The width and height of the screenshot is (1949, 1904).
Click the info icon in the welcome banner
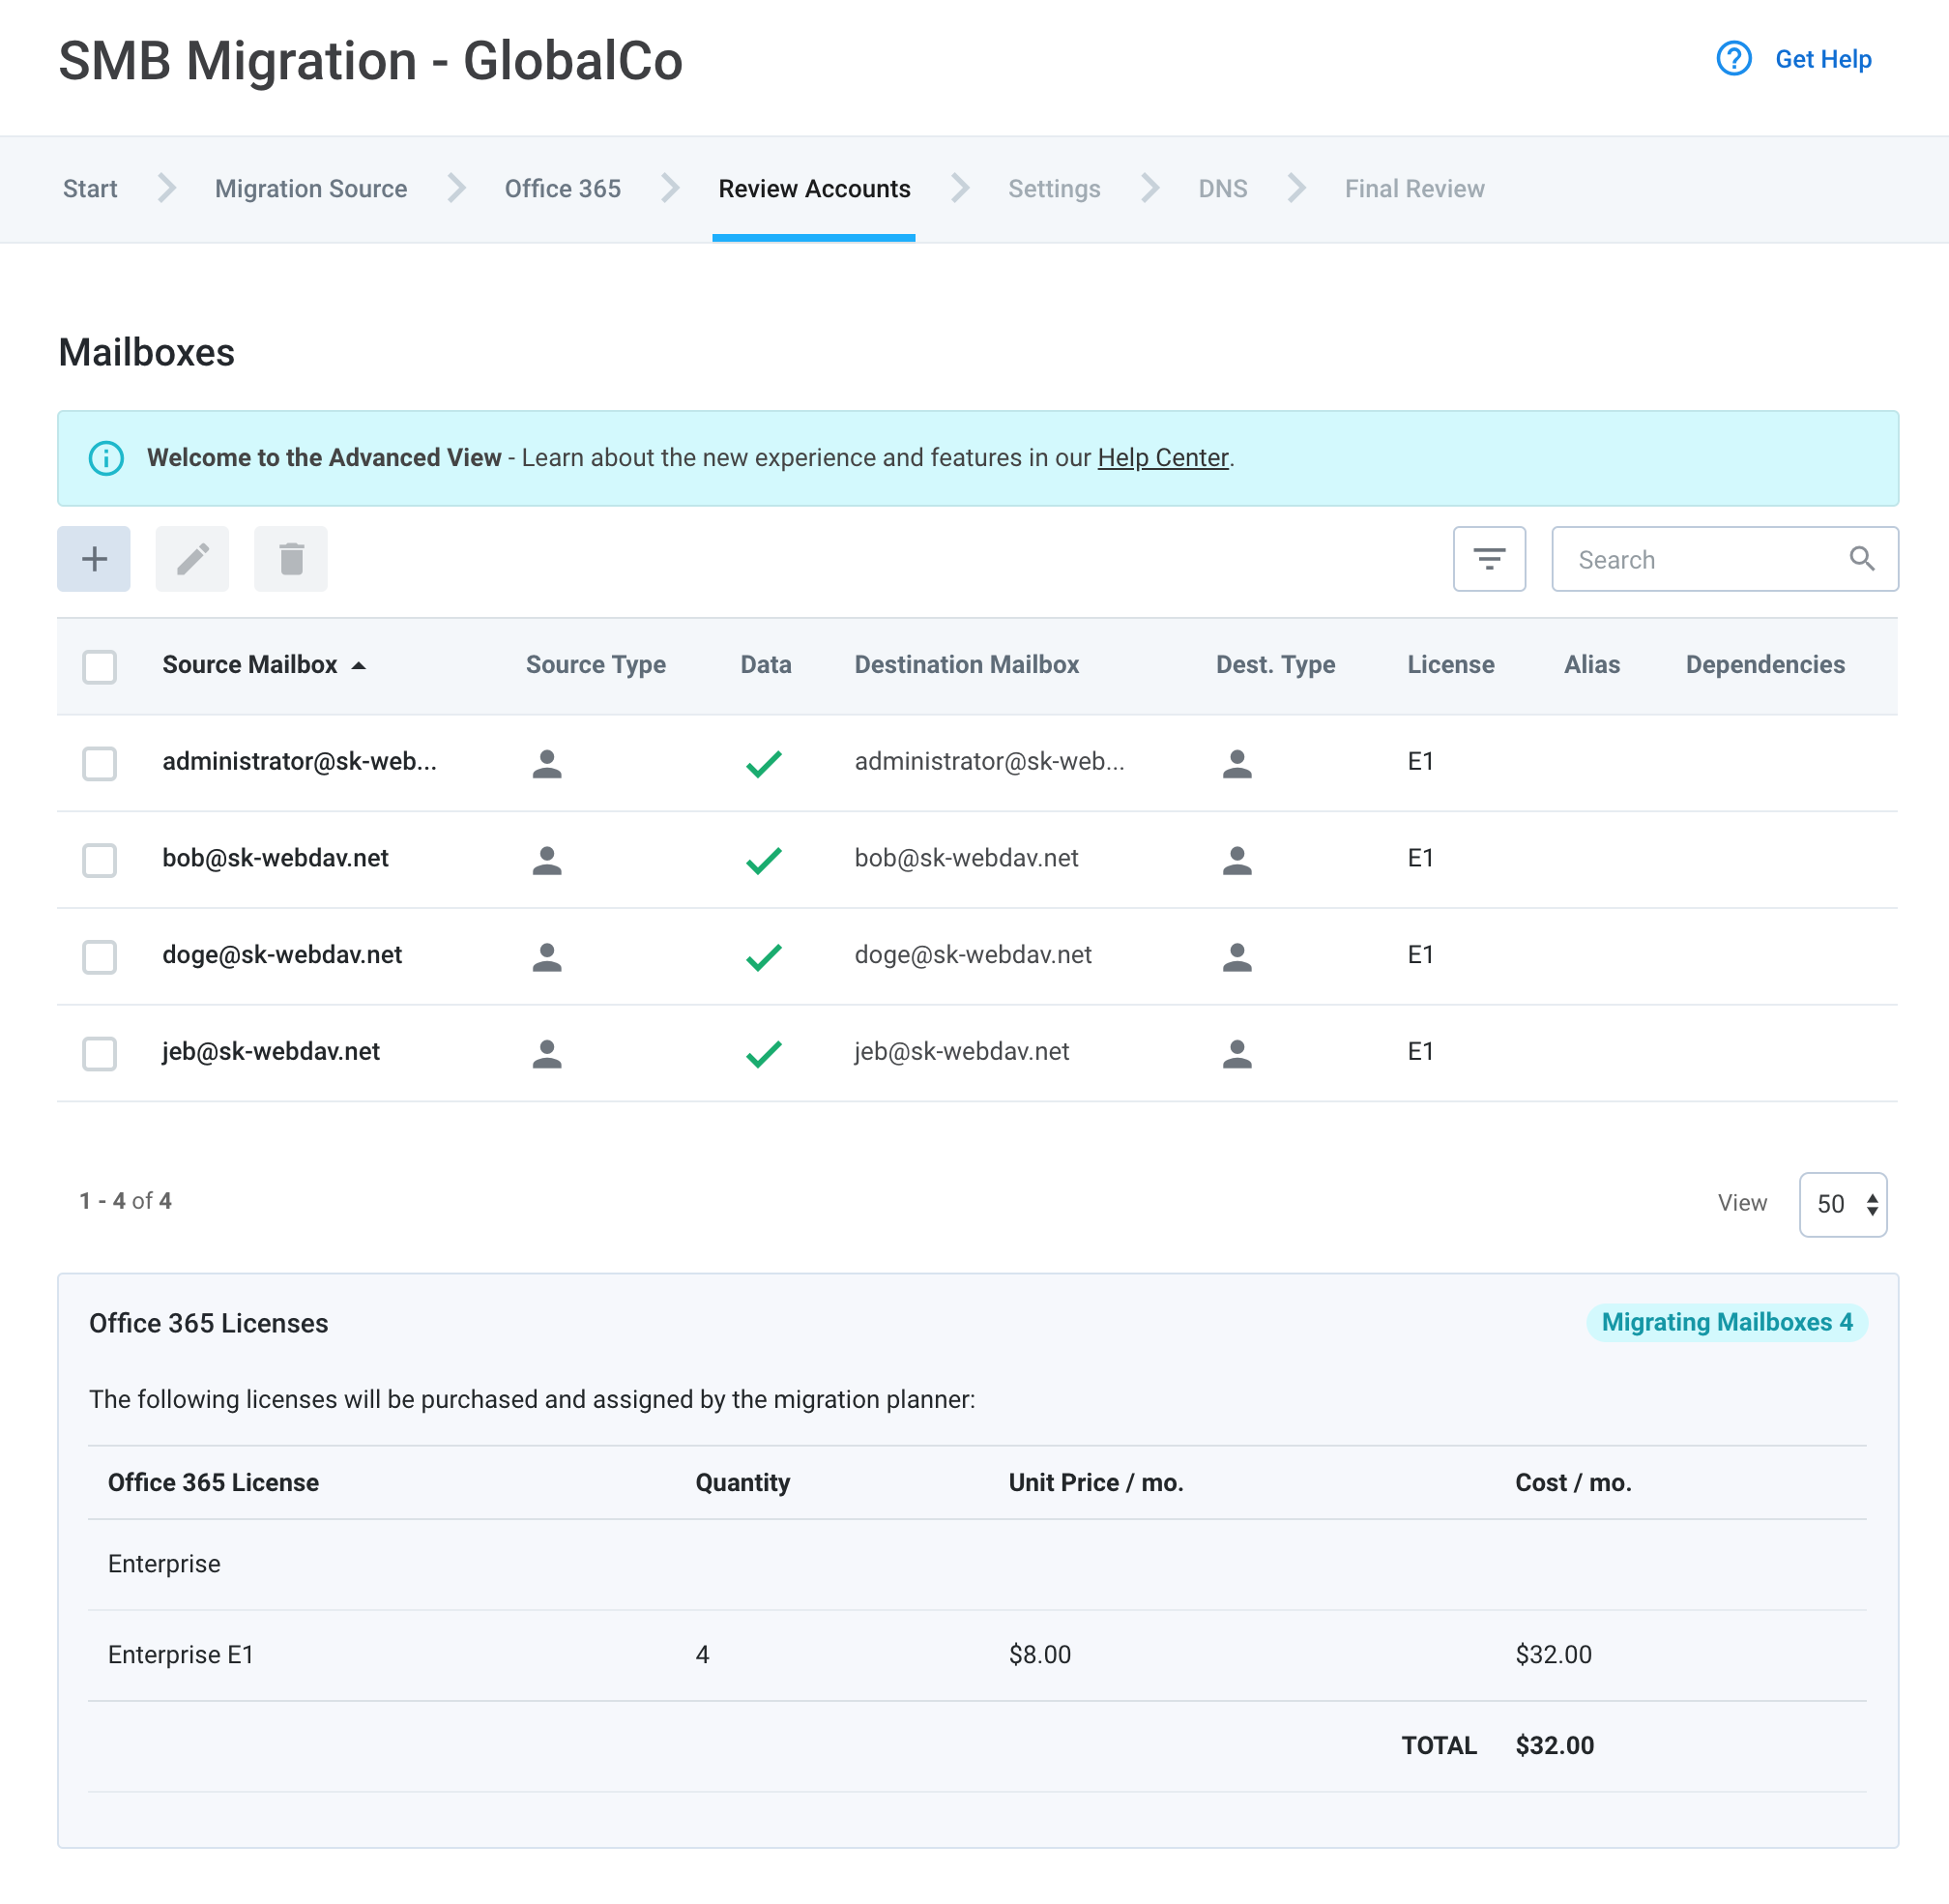point(106,458)
